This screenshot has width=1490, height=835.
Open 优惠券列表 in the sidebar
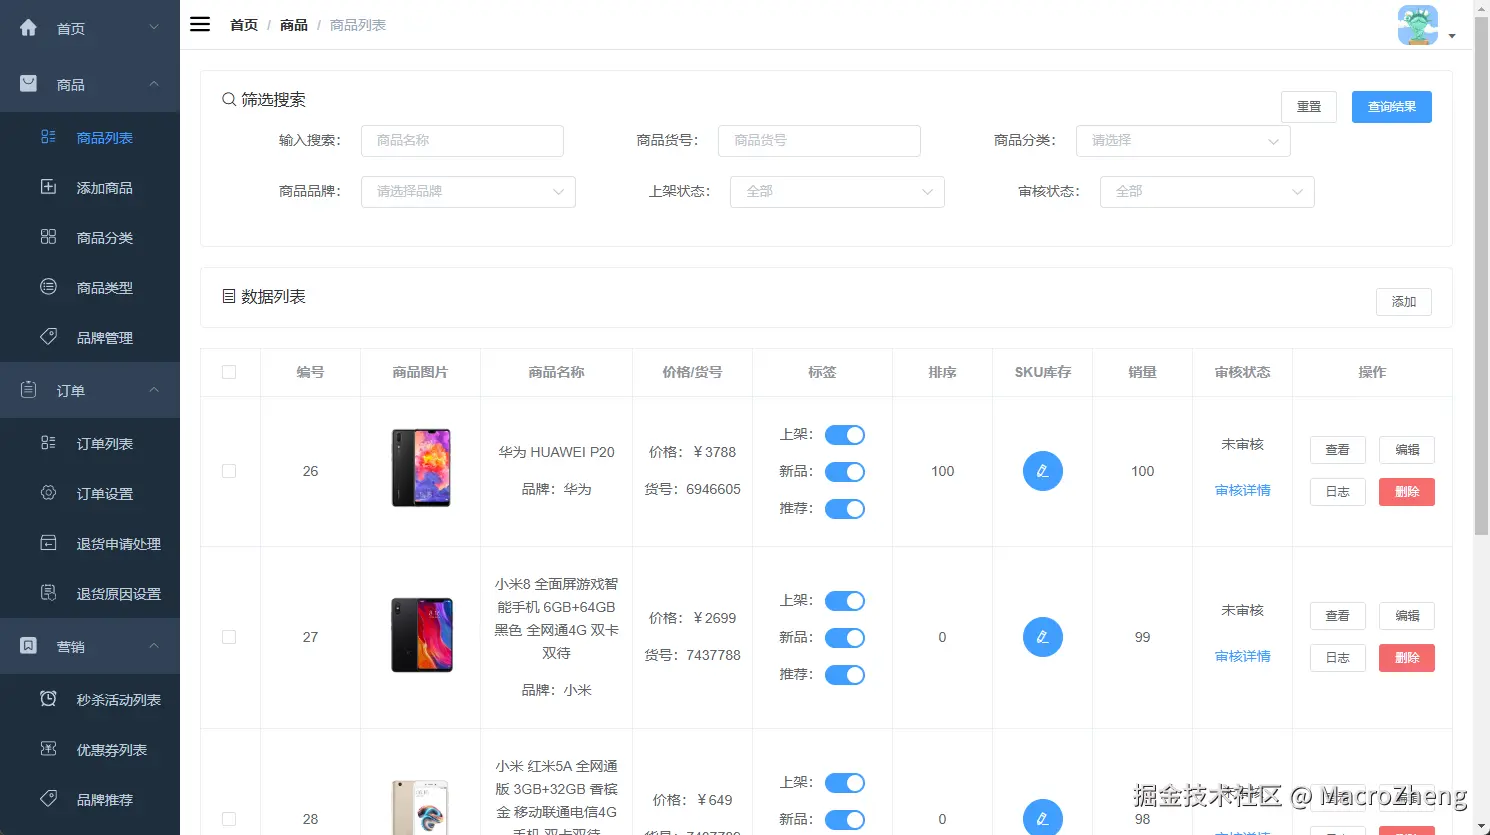[90, 749]
